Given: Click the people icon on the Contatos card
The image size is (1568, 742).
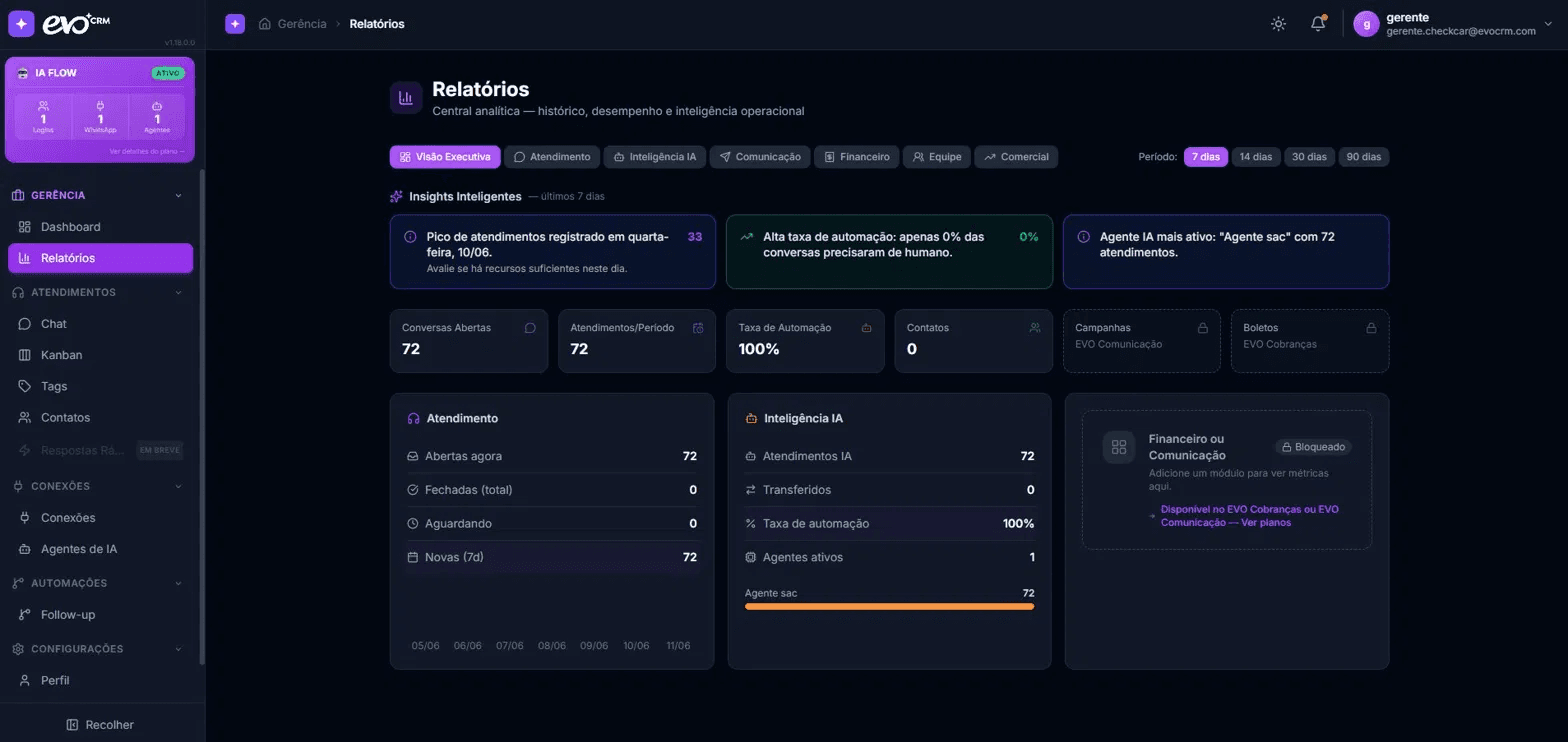Looking at the screenshot, I should 1035,328.
